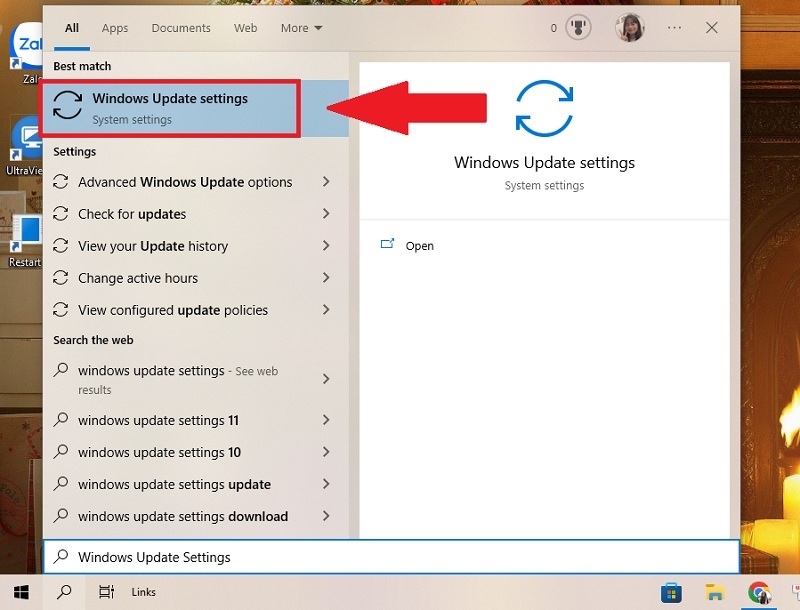The width and height of the screenshot is (800, 610).
Task: Expand the More filter dropdown
Action: [x=301, y=28]
